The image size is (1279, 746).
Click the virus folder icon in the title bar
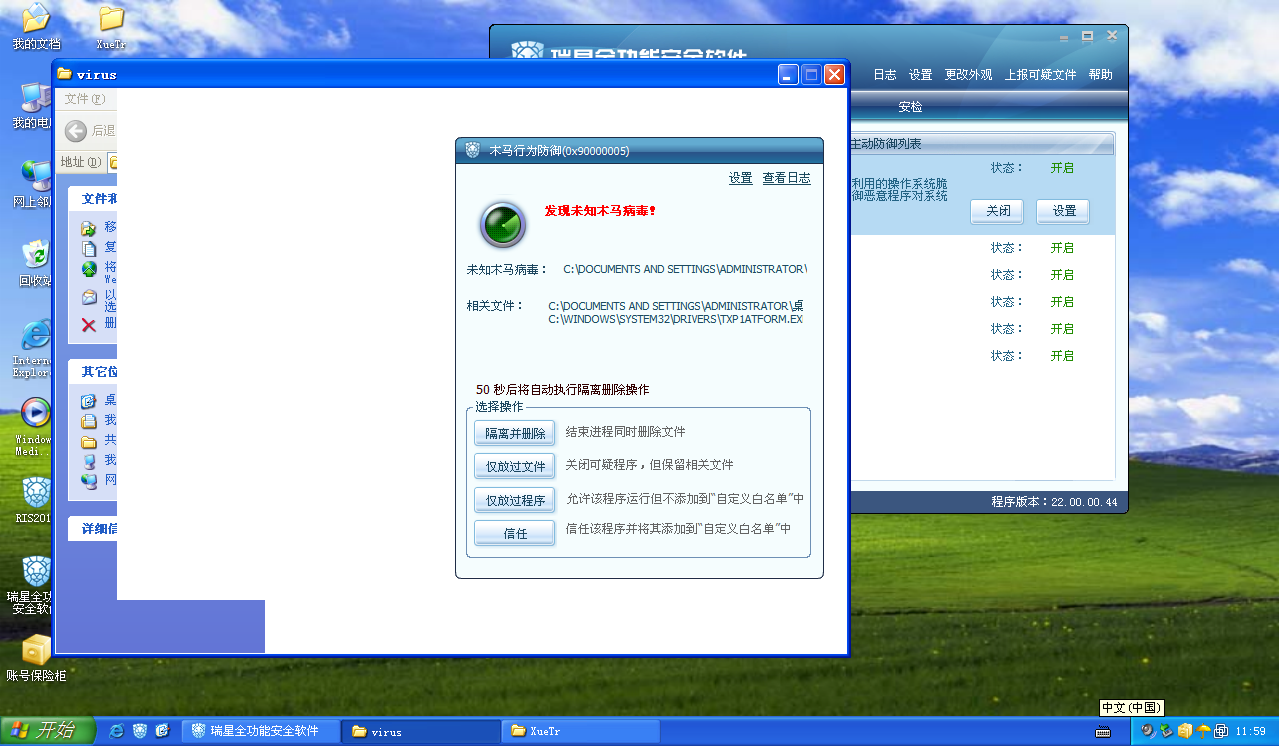pyautogui.click(x=65, y=74)
